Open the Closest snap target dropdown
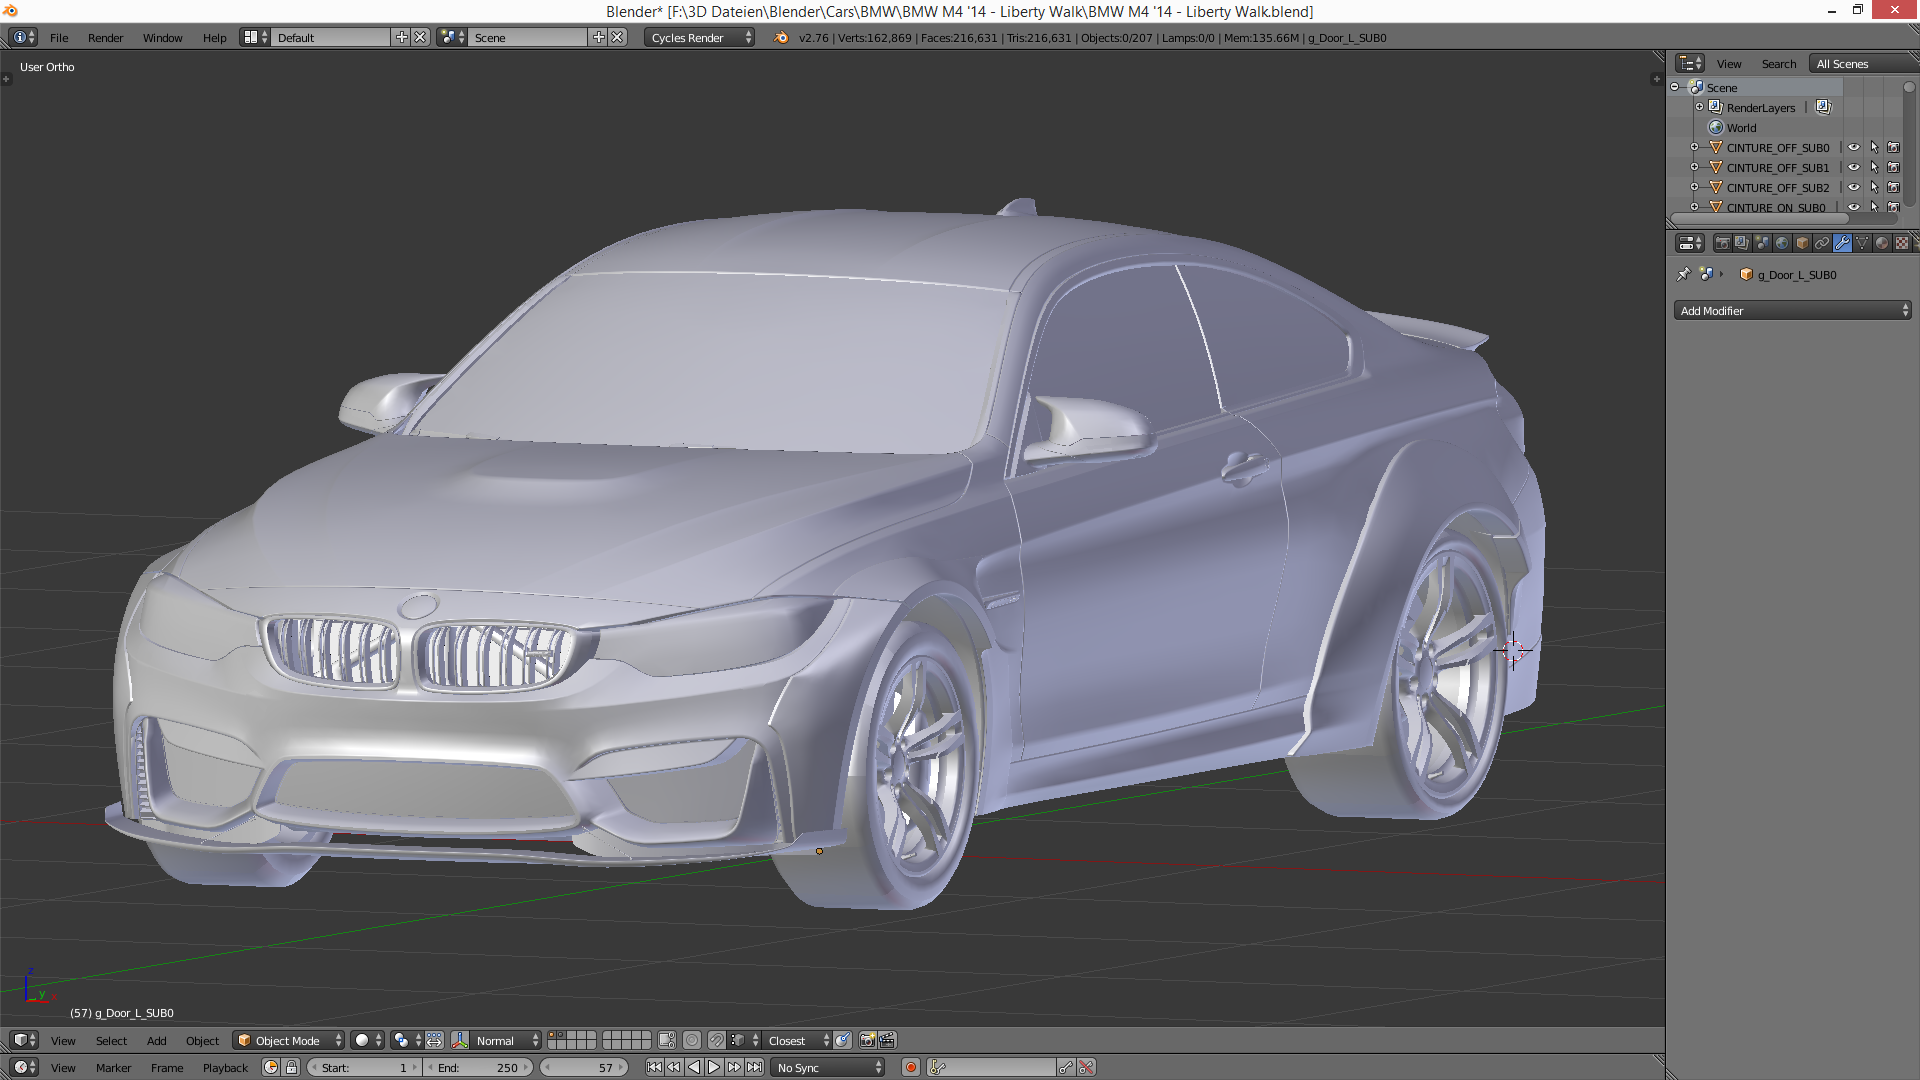Image resolution: width=1920 pixels, height=1080 pixels. point(796,1040)
